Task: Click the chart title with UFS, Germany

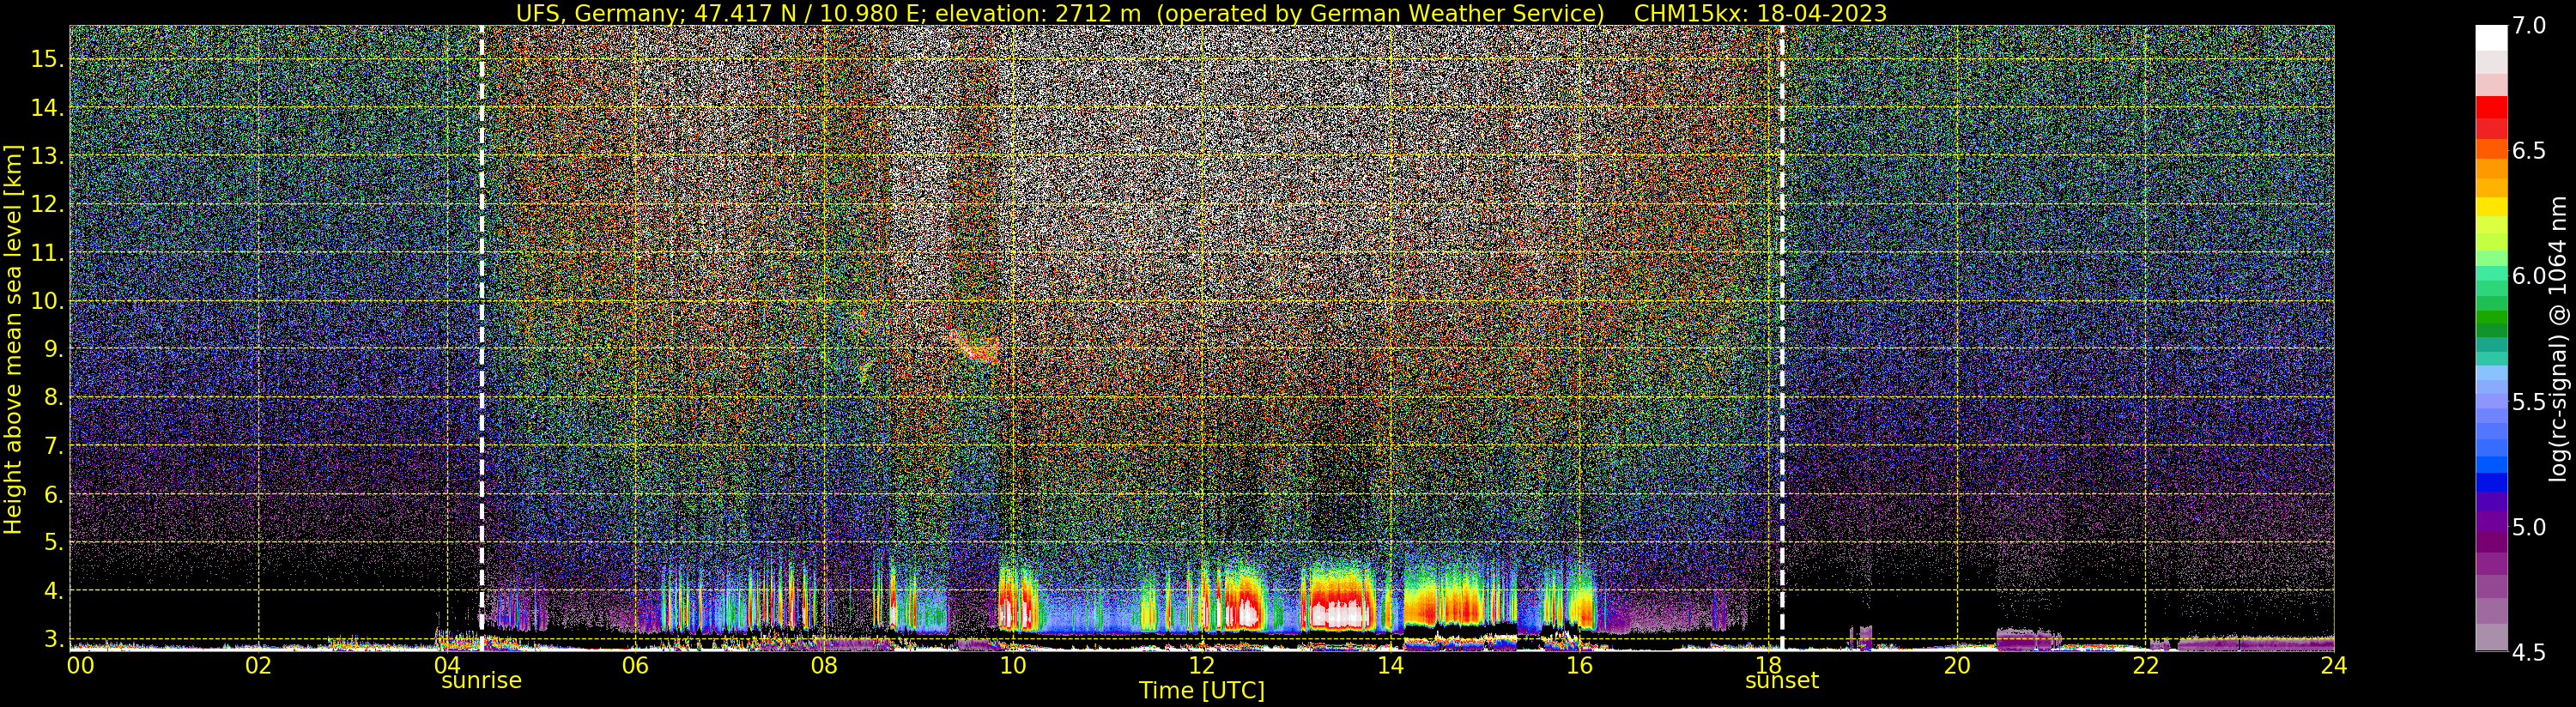Action: tap(1060, 13)
